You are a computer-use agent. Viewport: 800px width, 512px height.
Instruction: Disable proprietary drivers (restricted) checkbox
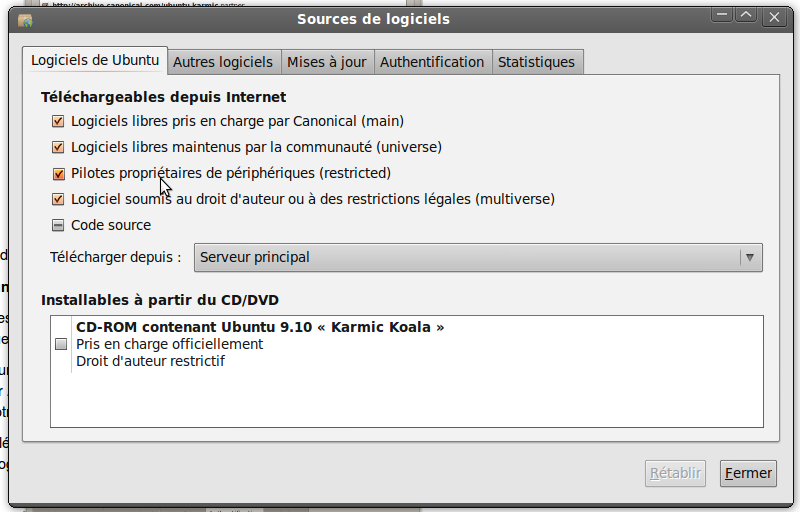point(58,173)
